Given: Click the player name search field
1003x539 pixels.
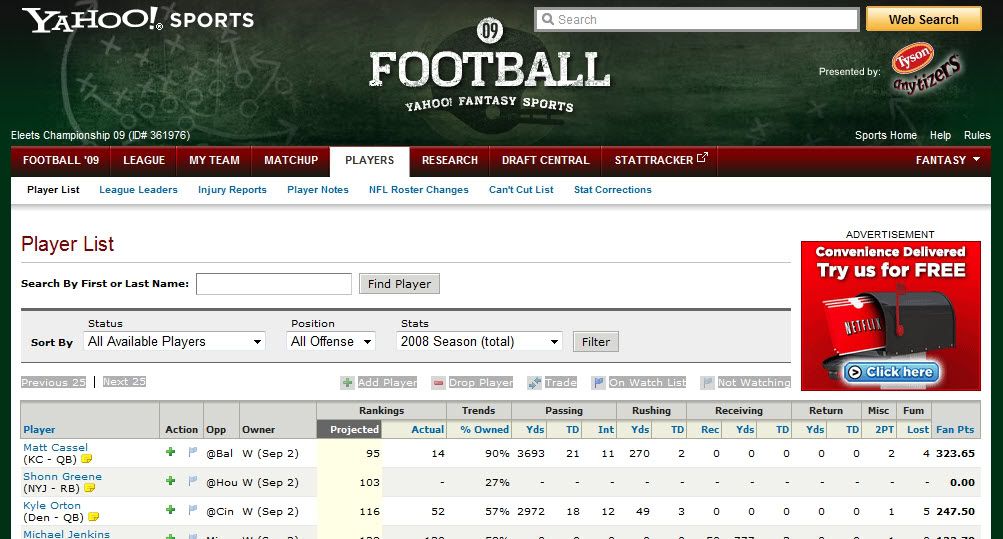Looking at the screenshot, I should click(x=274, y=284).
